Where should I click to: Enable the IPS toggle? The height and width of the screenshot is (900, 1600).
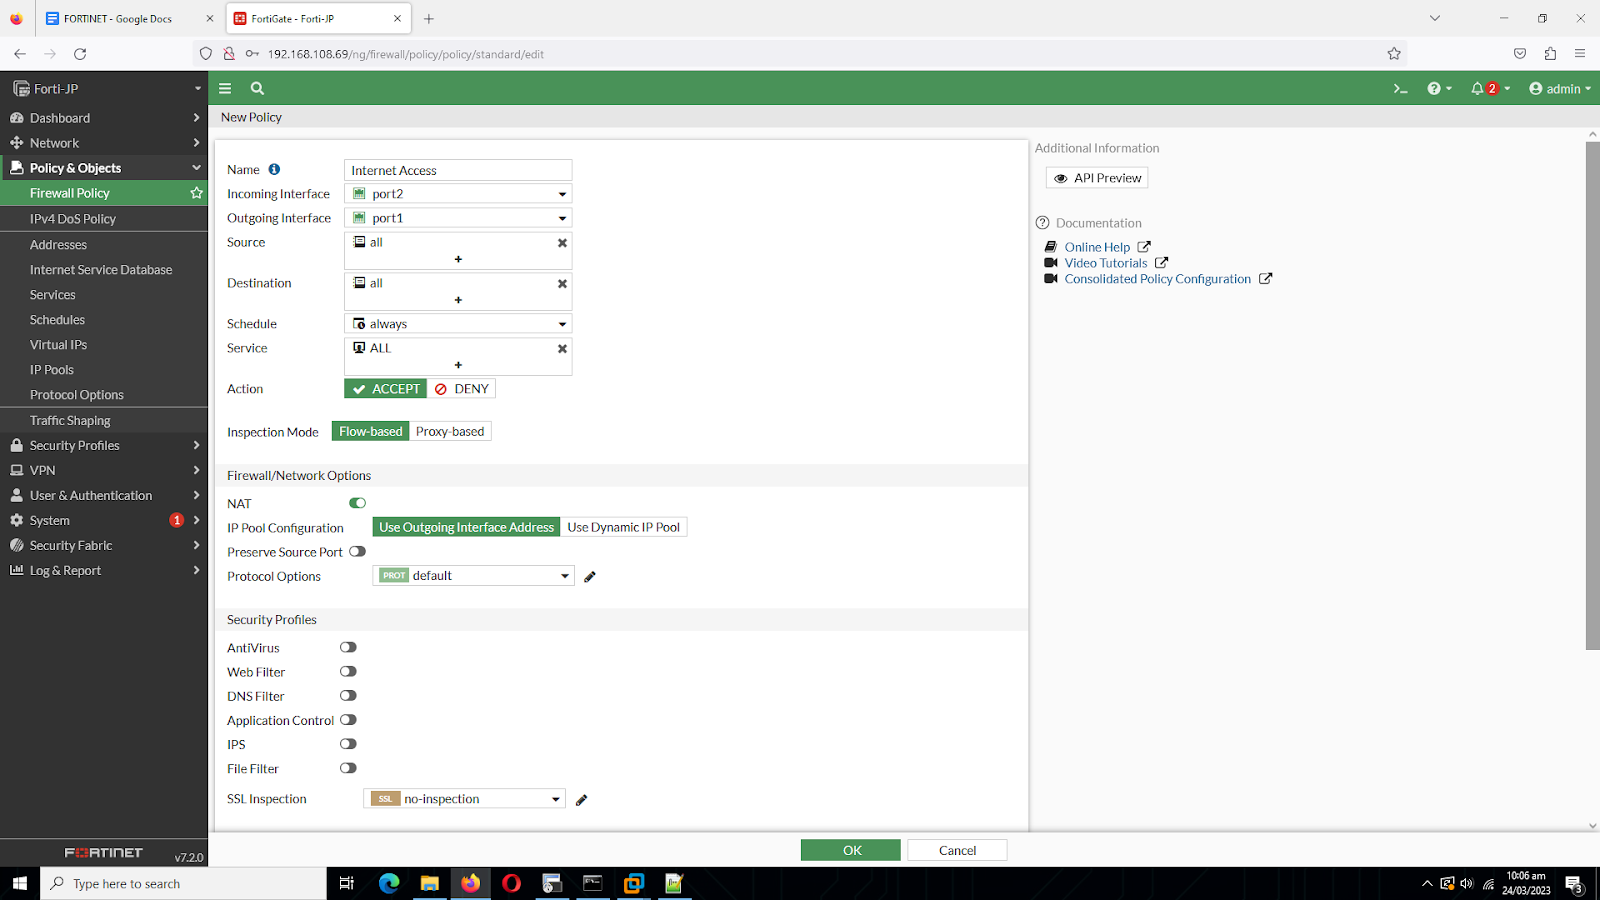point(348,743)
